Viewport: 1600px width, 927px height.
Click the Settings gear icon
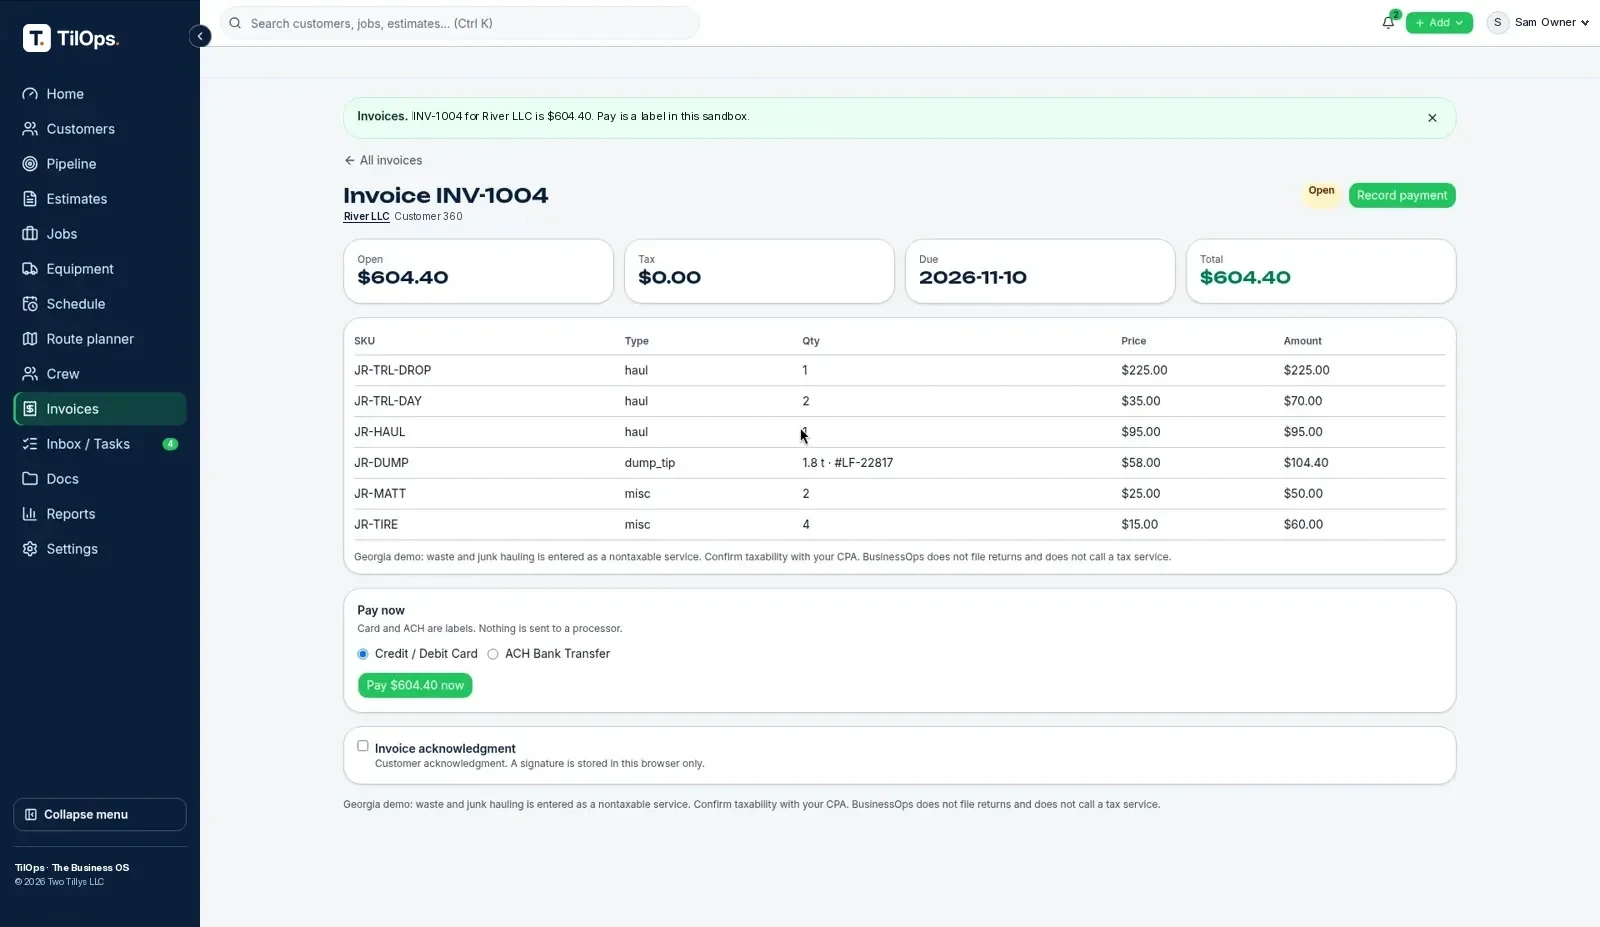pyautogui.click(x=30, y=549)
